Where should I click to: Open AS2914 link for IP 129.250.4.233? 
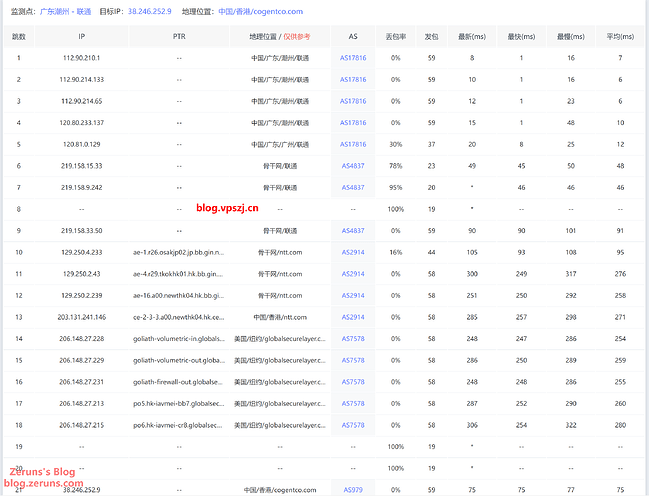(353, 252)
